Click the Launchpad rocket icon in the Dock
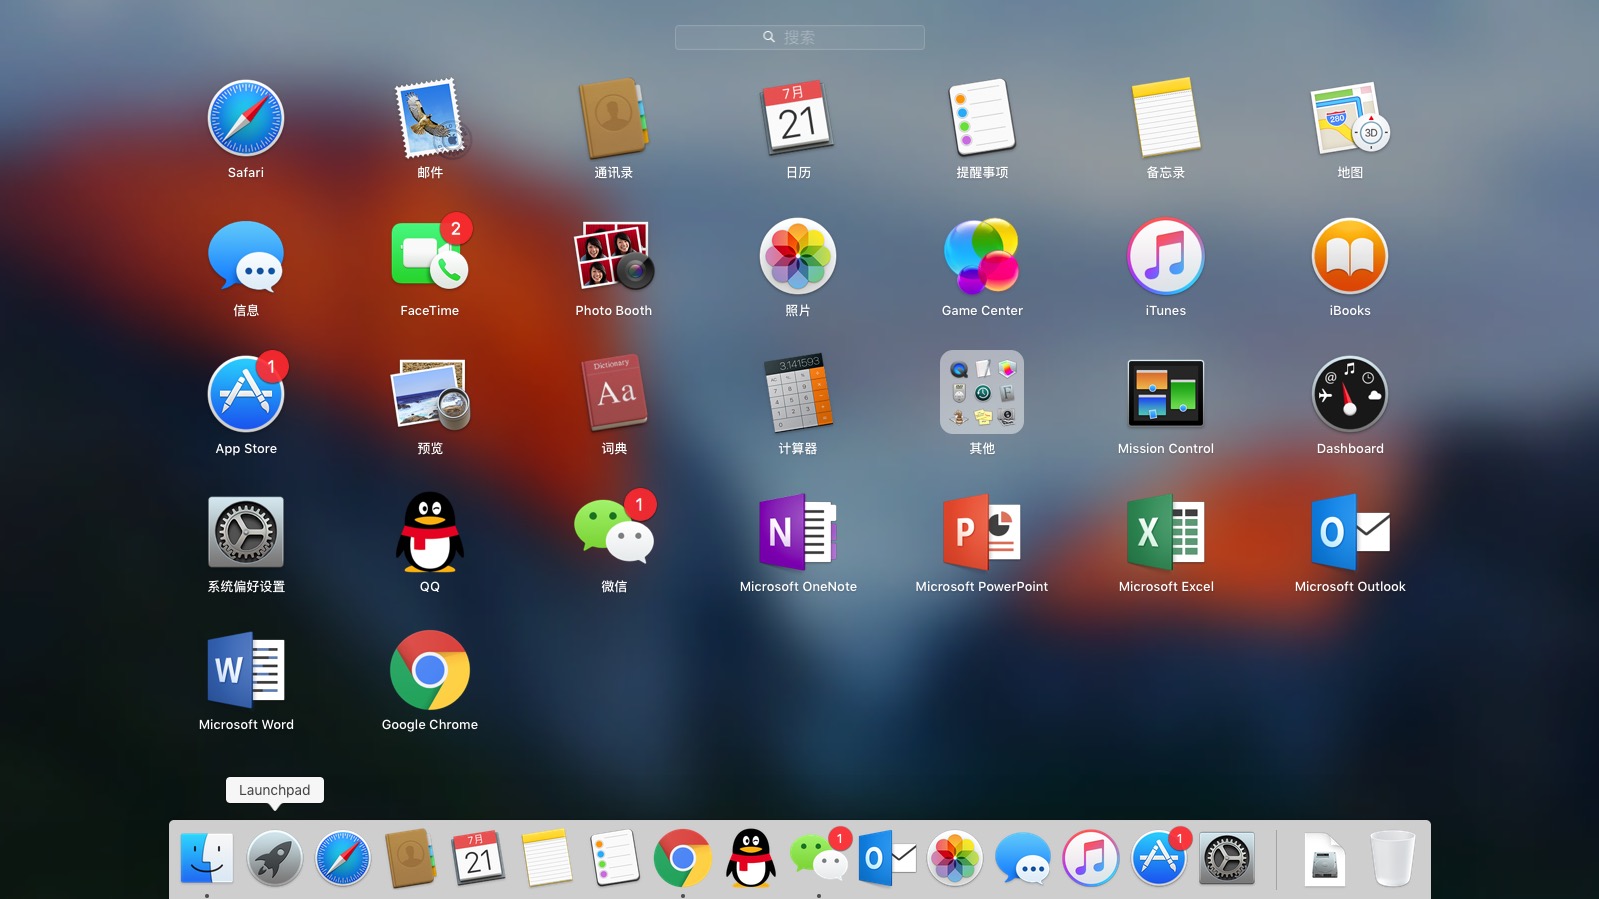 click(275, 858)
